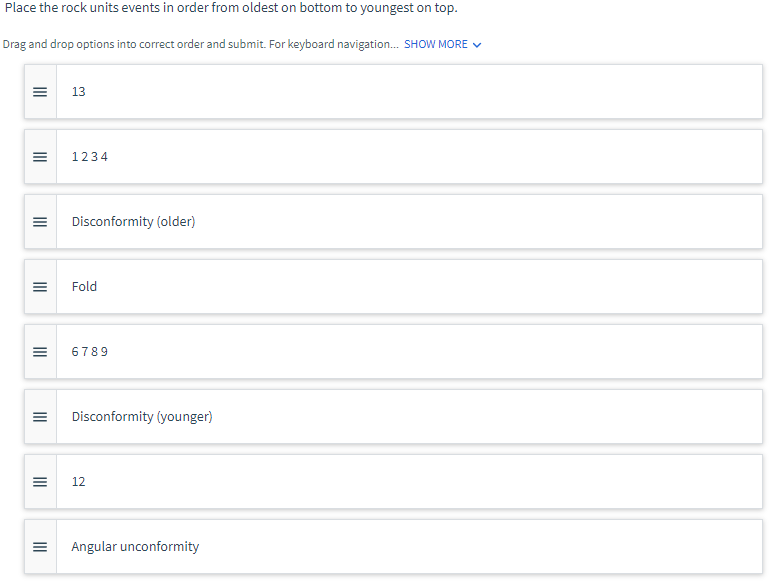Viewport: 781px width, 583px height.
Task: Click drag handle icon for item 13
Action: pyautogui.click(x=40, y=92)
